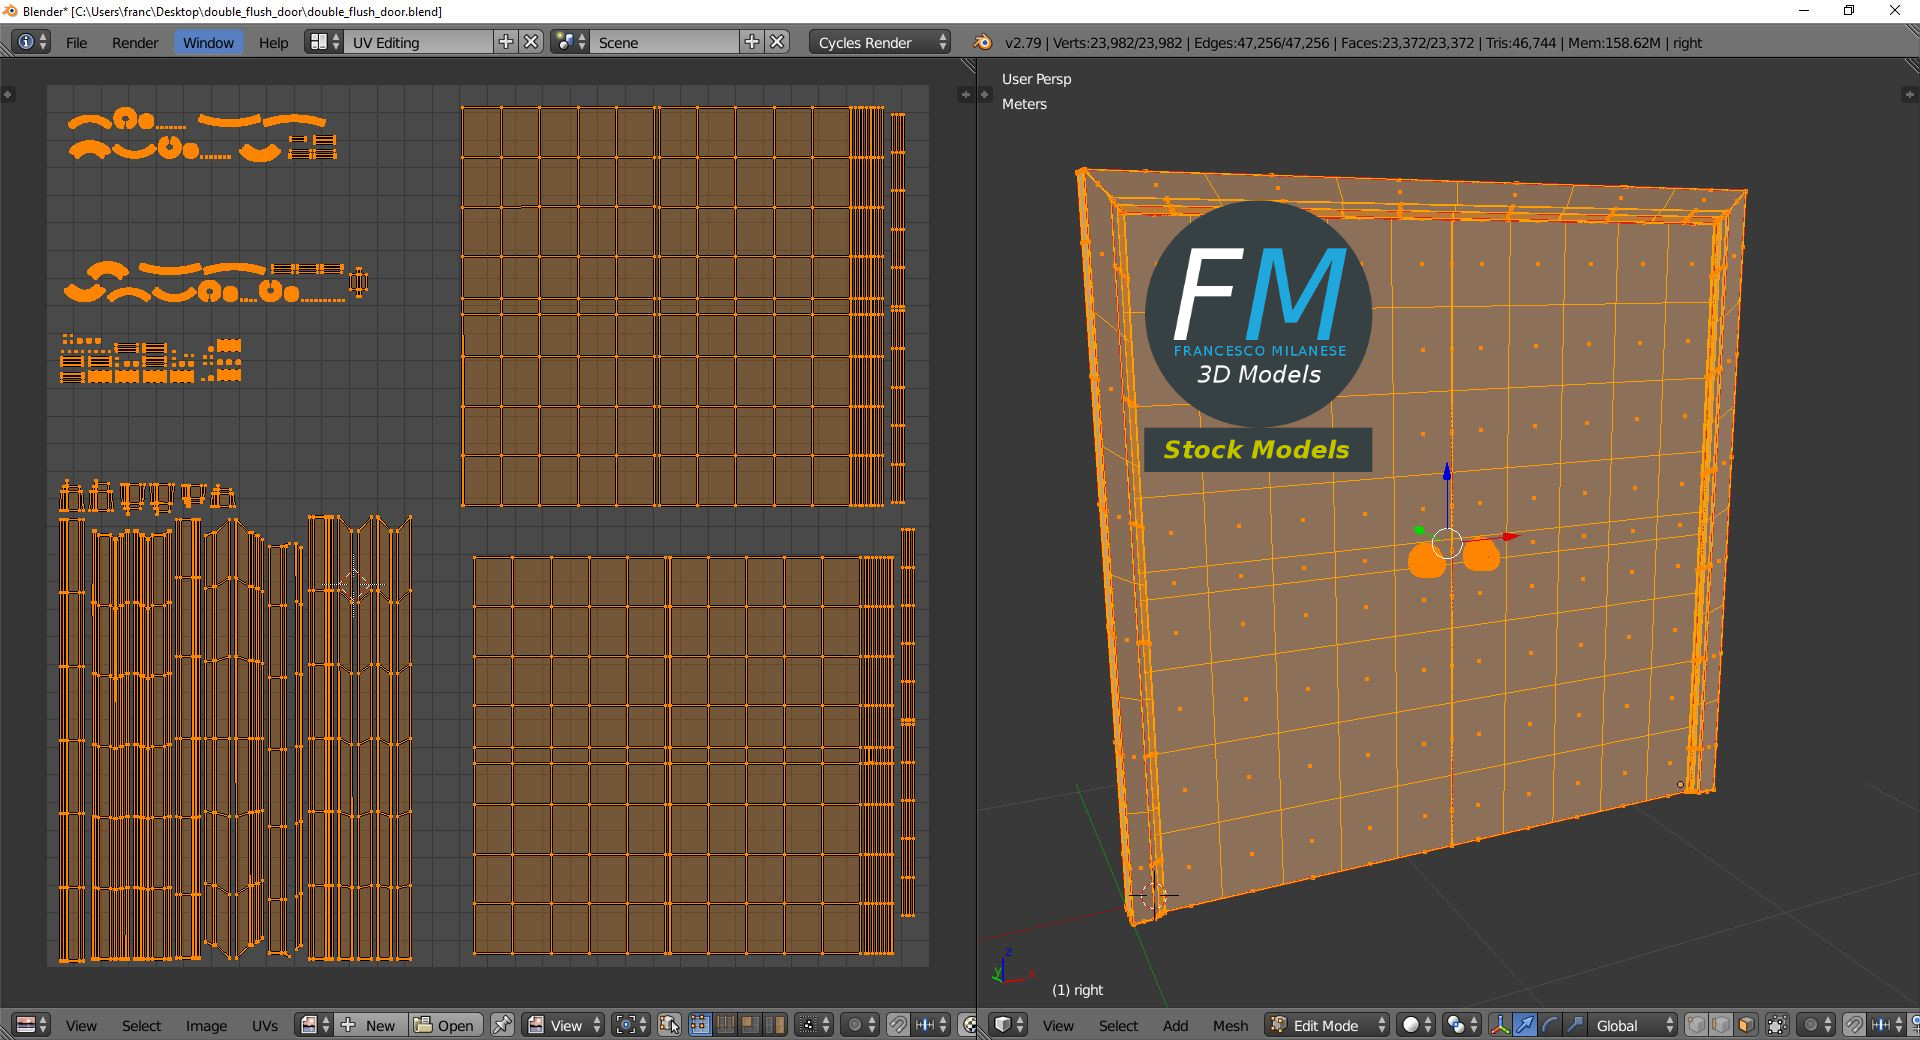Toggle snap magnet in 3D viewport

click(1854, 1025)
